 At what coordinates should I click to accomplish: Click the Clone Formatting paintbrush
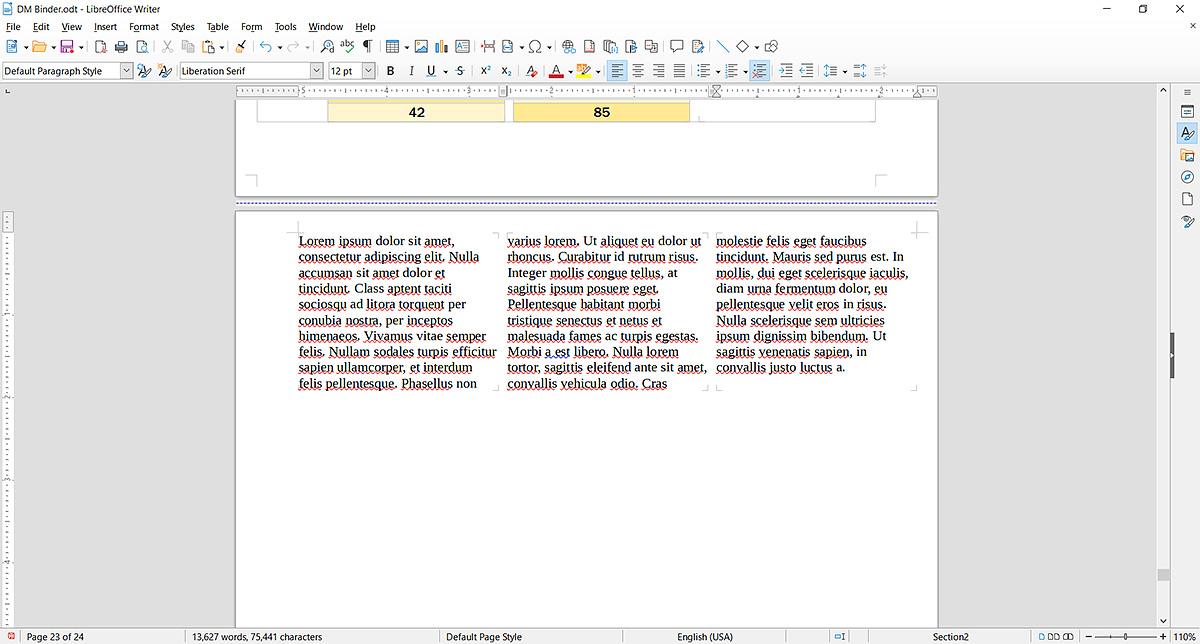click(240, 46)
